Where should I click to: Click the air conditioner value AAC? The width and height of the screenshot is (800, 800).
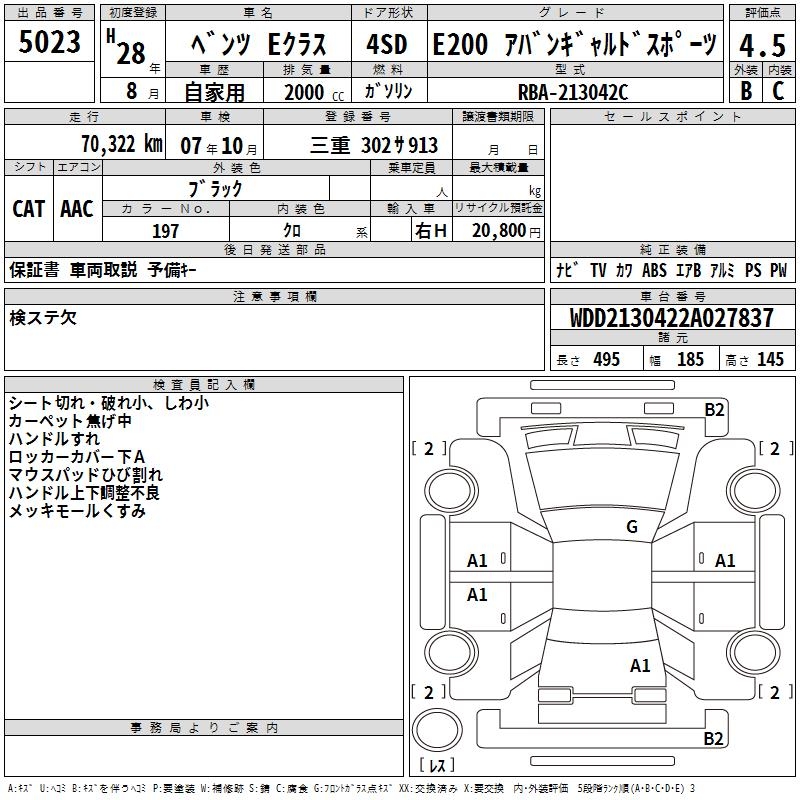pyautogui.click(x=77, y=209)
